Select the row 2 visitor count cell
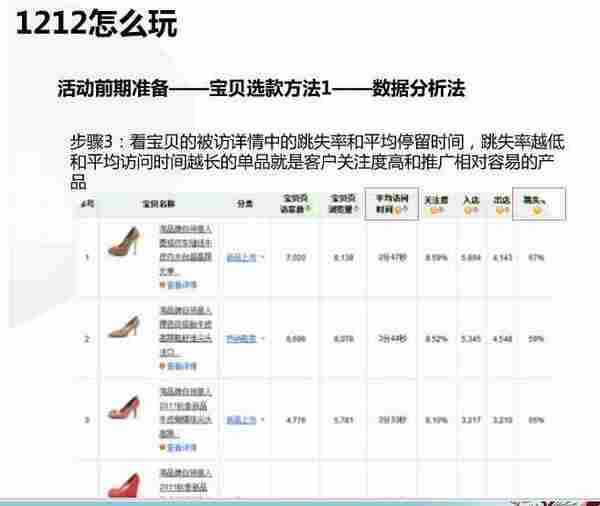The width and height of the screenshot is (600, 506). click(296, 339)
